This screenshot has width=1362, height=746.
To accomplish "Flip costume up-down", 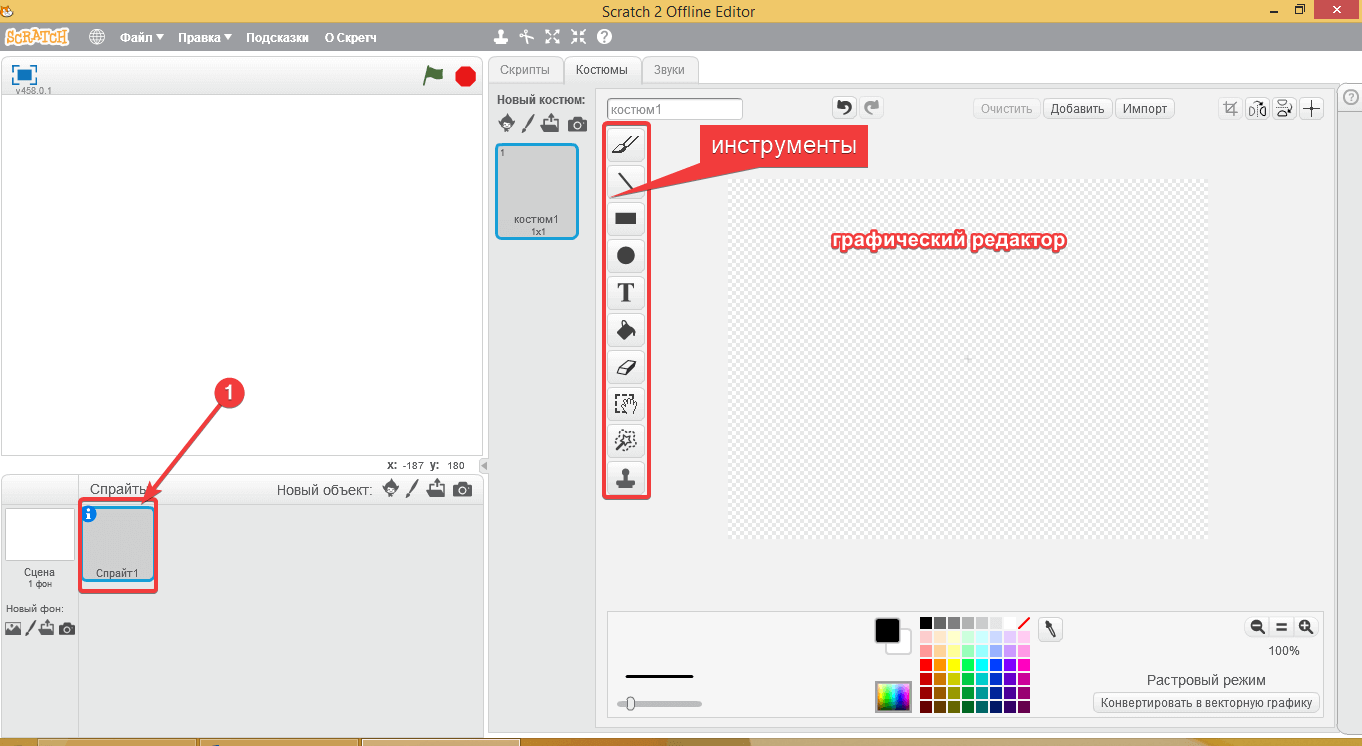I will click(x=1284, y=108).
